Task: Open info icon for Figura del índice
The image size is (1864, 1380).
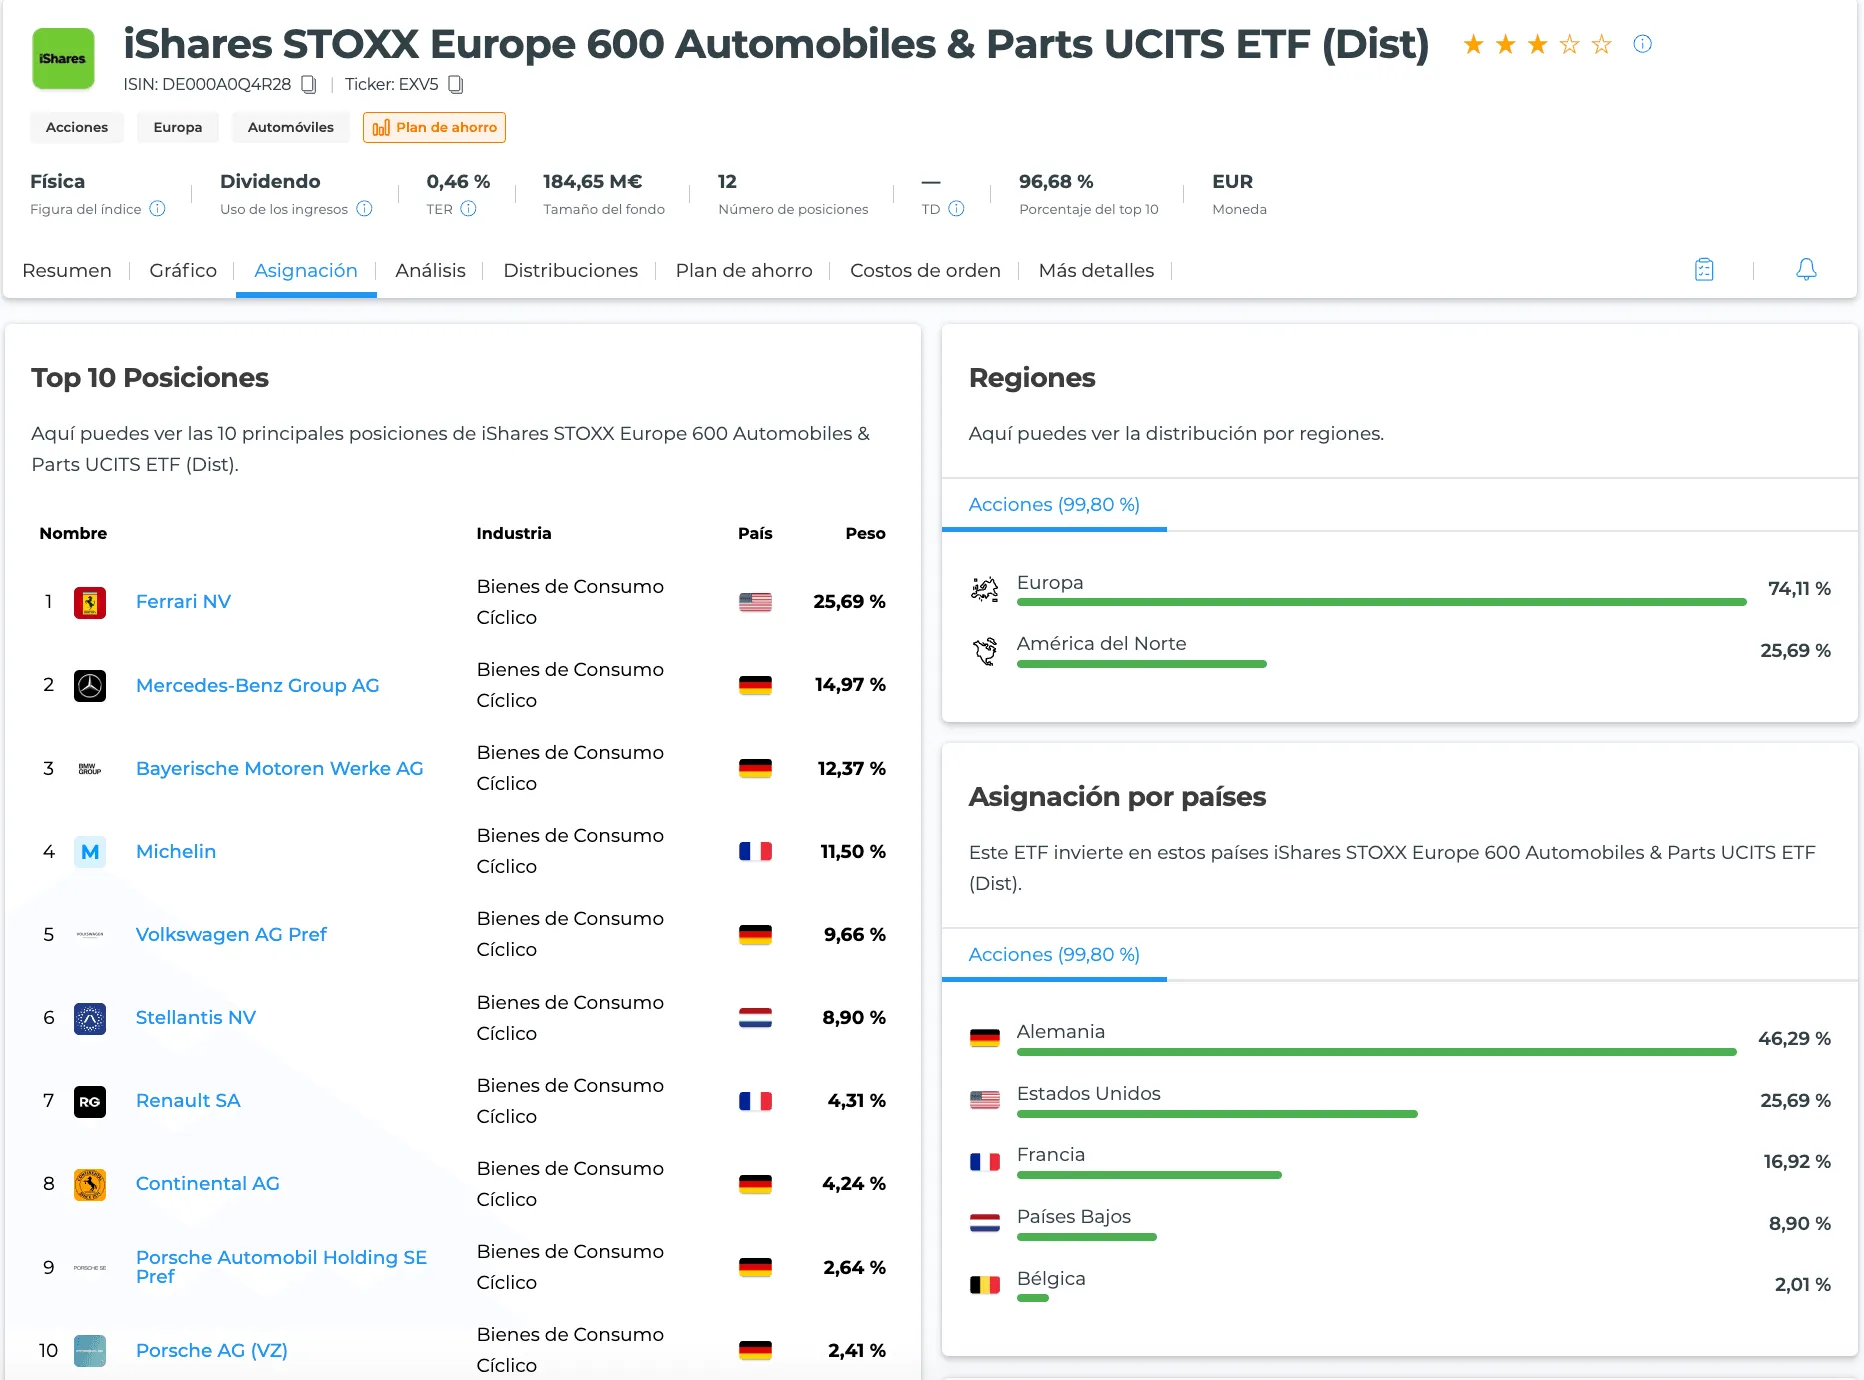Action: coord(157,209)
